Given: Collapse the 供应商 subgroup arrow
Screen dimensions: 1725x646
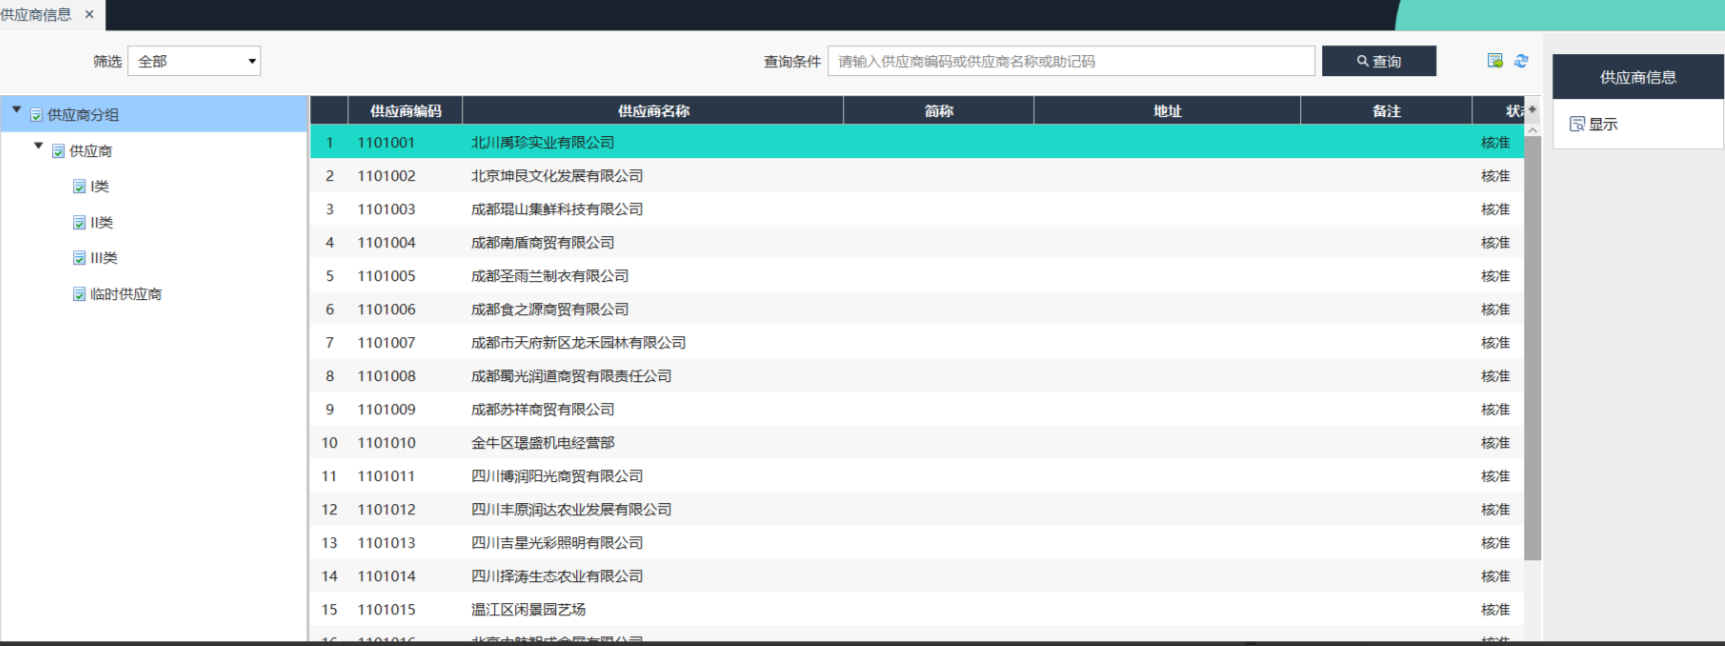Looking at the screenshot, I should (x=38, y=146).
